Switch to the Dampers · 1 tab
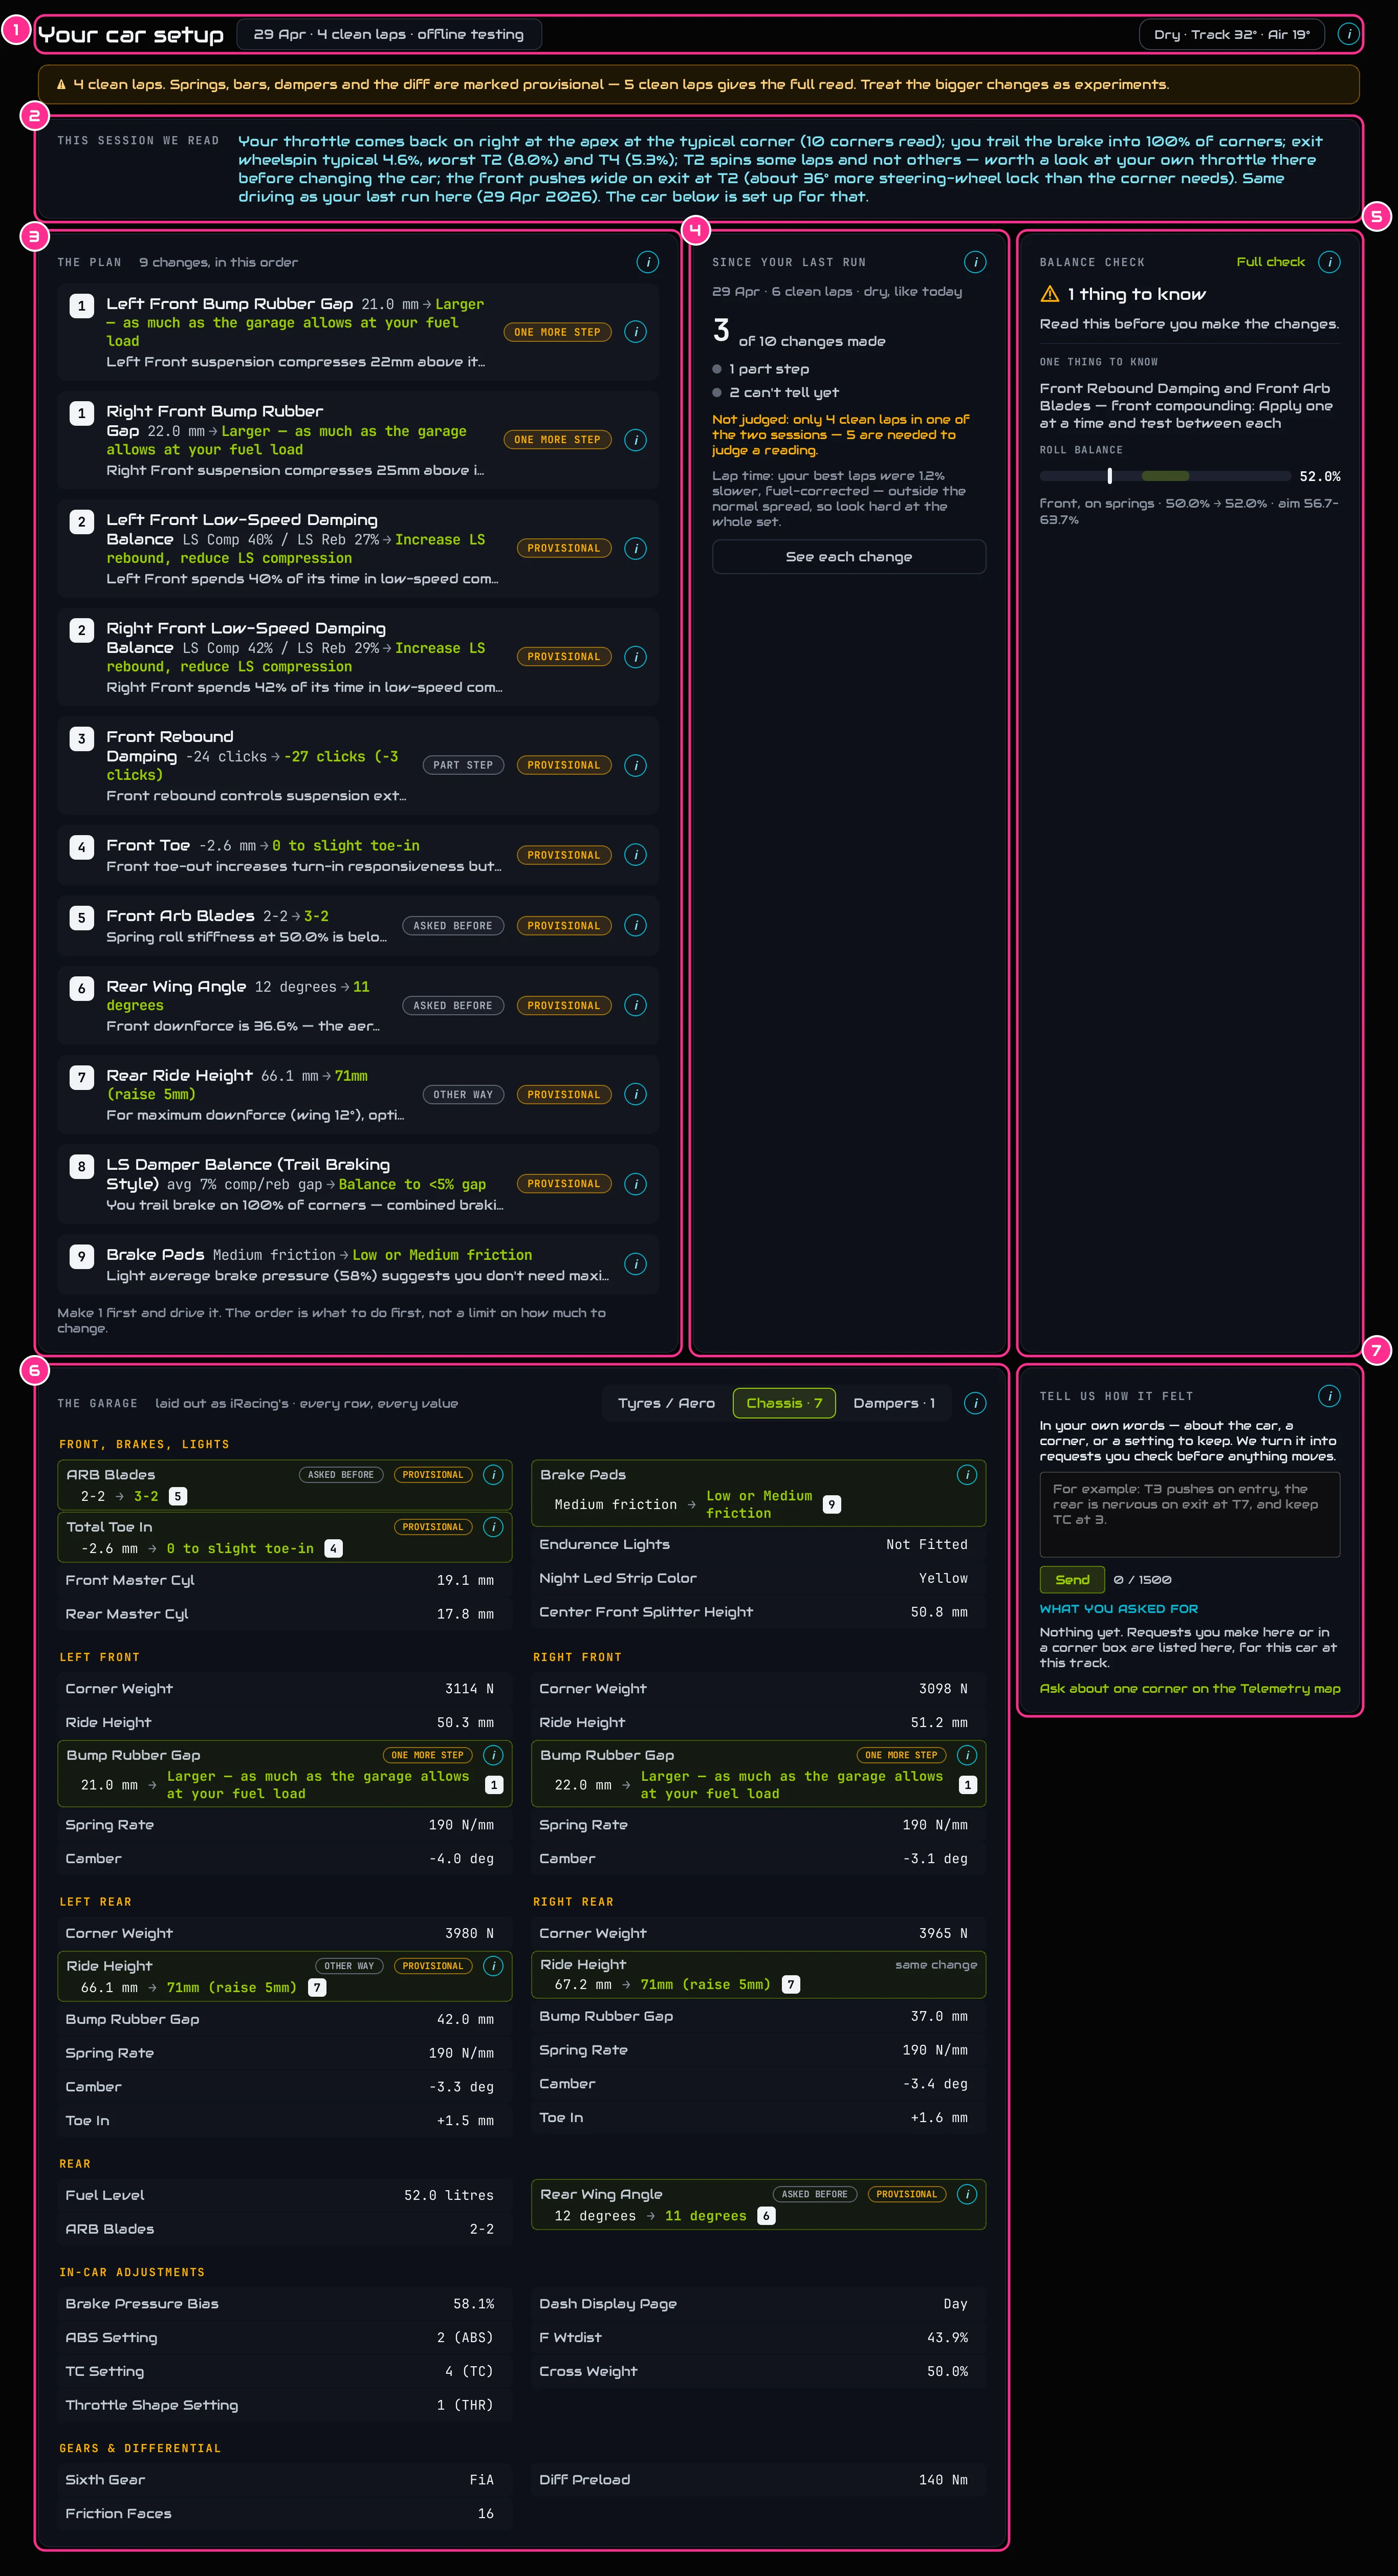 pyautogui.click(x=894, y=1403)
